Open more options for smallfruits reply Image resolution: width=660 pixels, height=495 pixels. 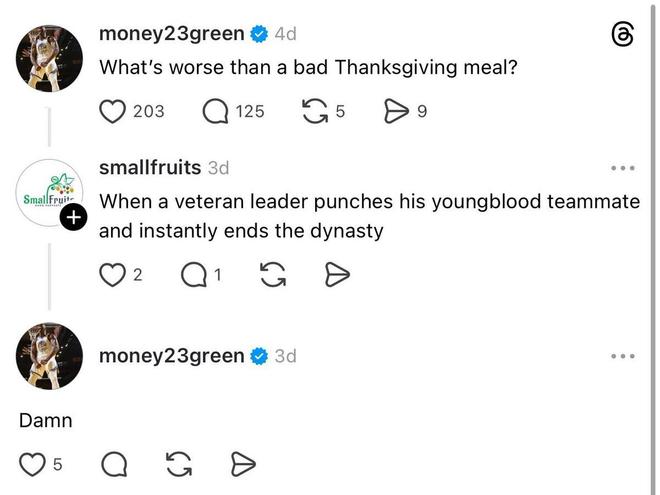[x=622, y=168]
